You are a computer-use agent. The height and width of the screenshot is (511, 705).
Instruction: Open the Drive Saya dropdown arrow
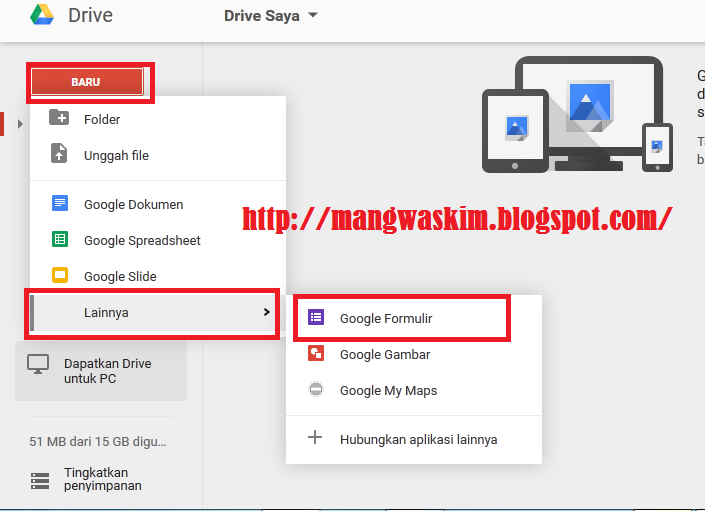coord(312,15)
